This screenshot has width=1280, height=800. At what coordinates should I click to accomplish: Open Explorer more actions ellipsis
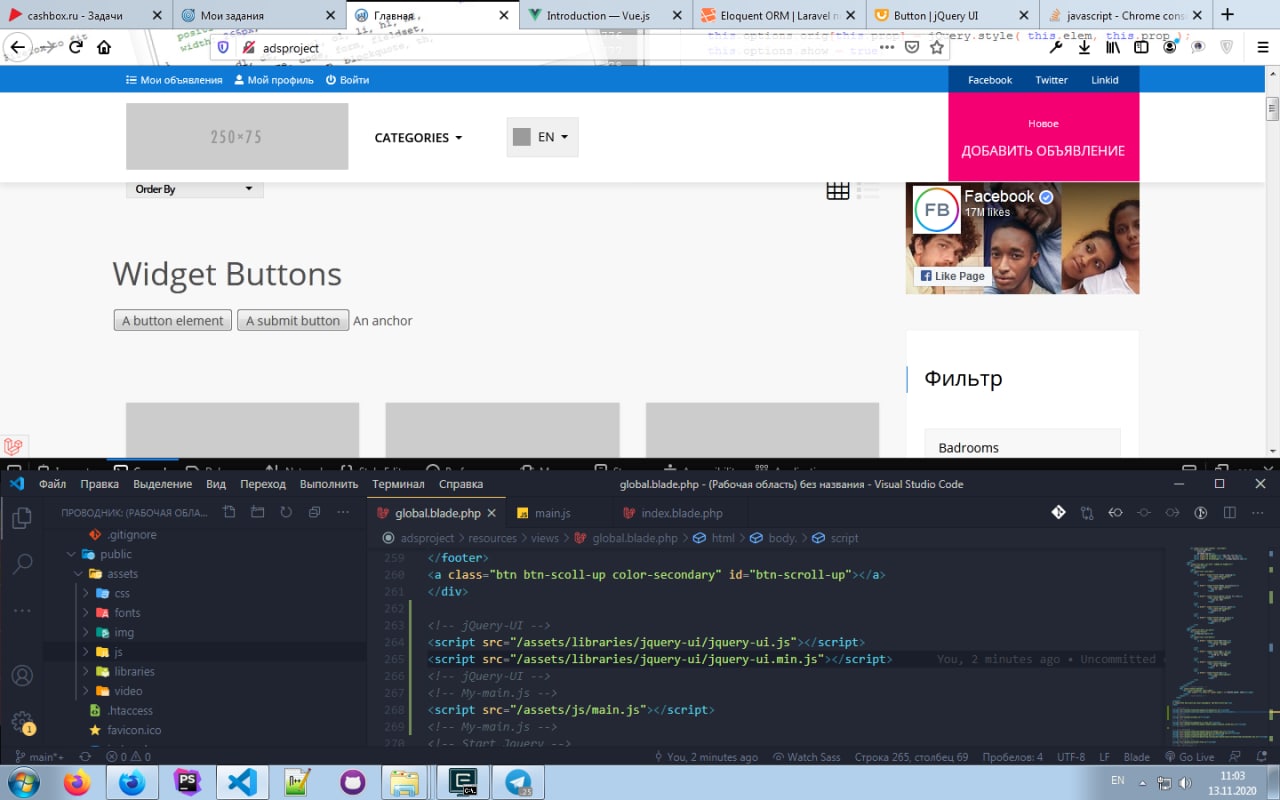tap(343, 512)
